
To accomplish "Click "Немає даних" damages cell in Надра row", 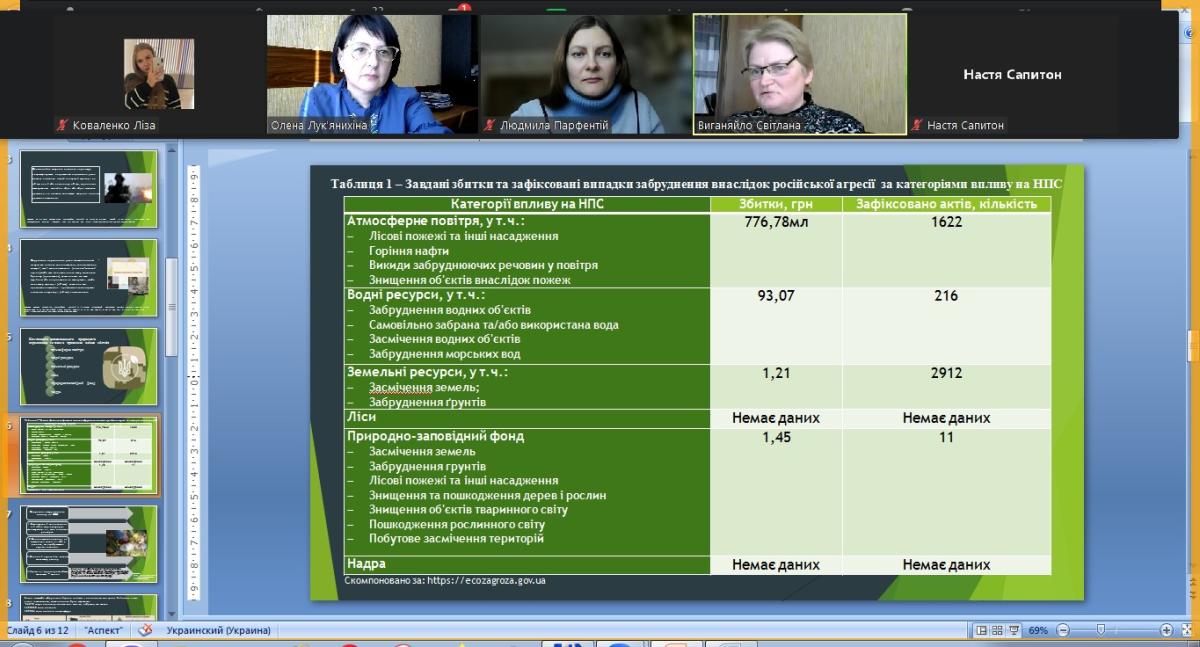I will pos(776,564).
